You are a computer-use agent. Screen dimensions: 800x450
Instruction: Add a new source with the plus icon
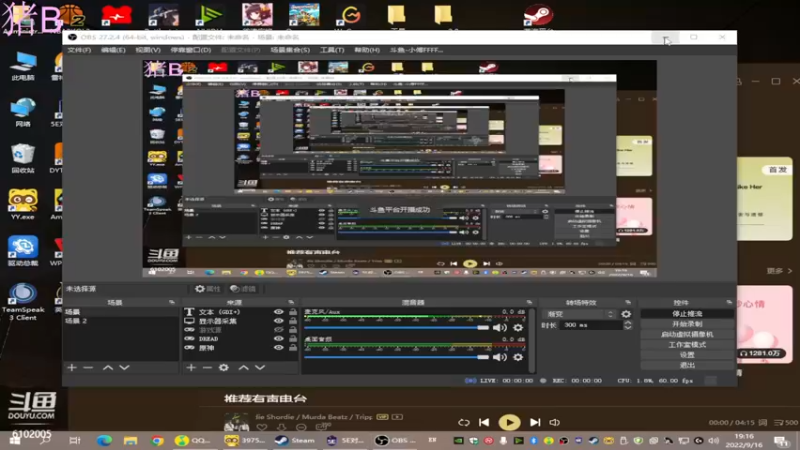pos(191,367)
